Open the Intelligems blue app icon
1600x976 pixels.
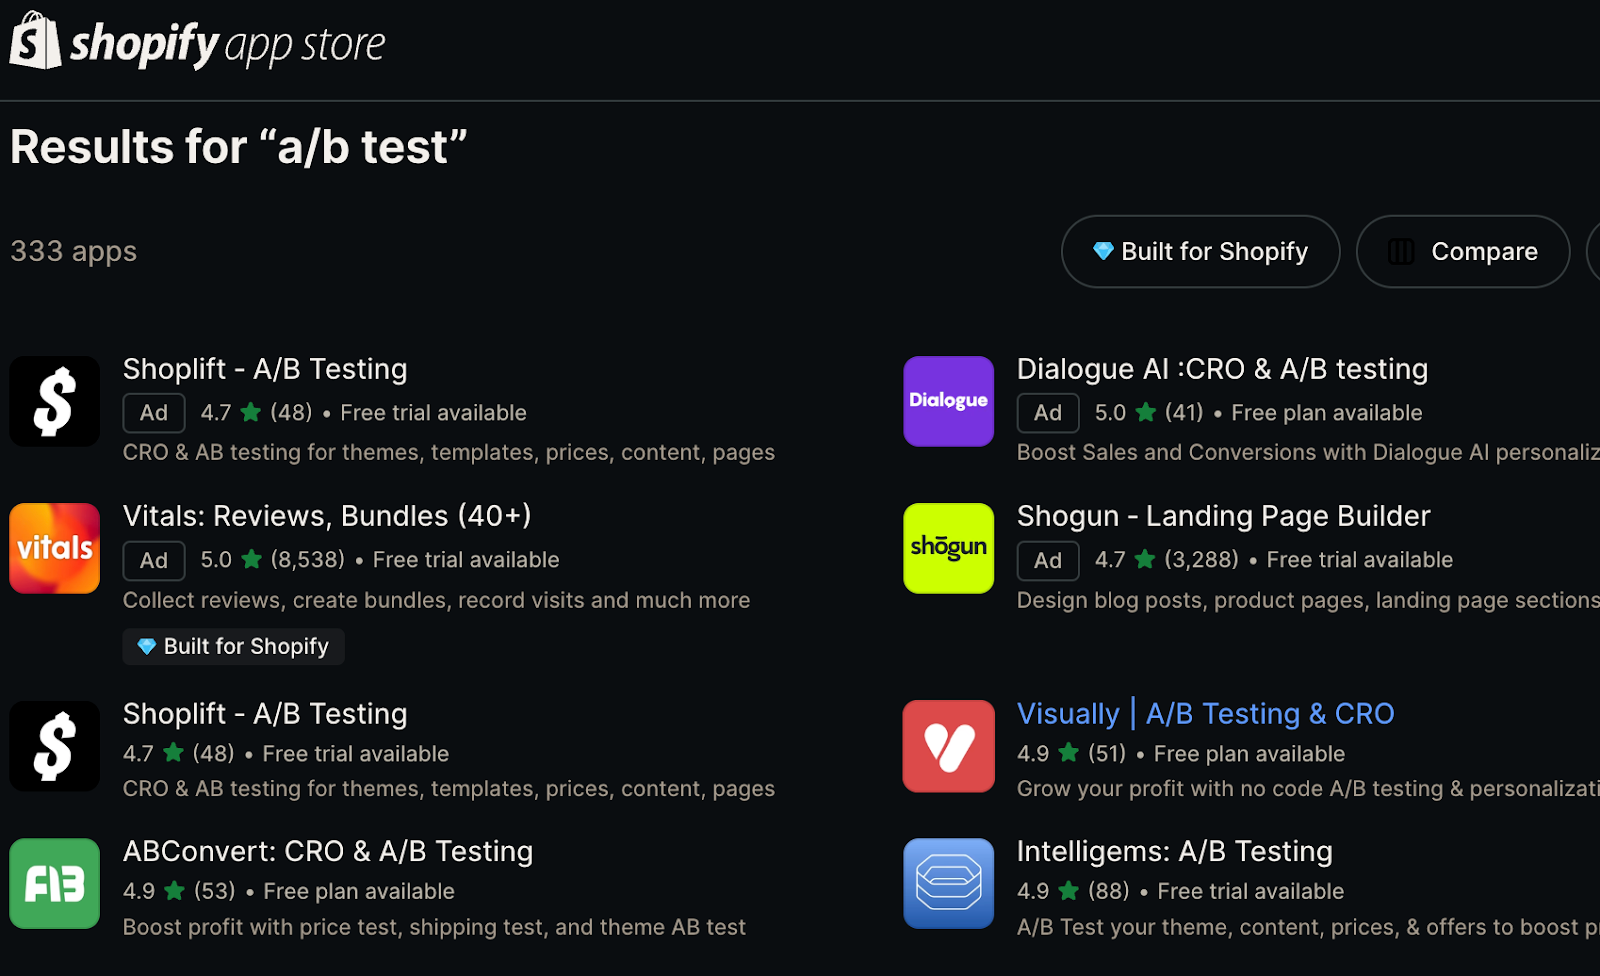tap(947, 883)
